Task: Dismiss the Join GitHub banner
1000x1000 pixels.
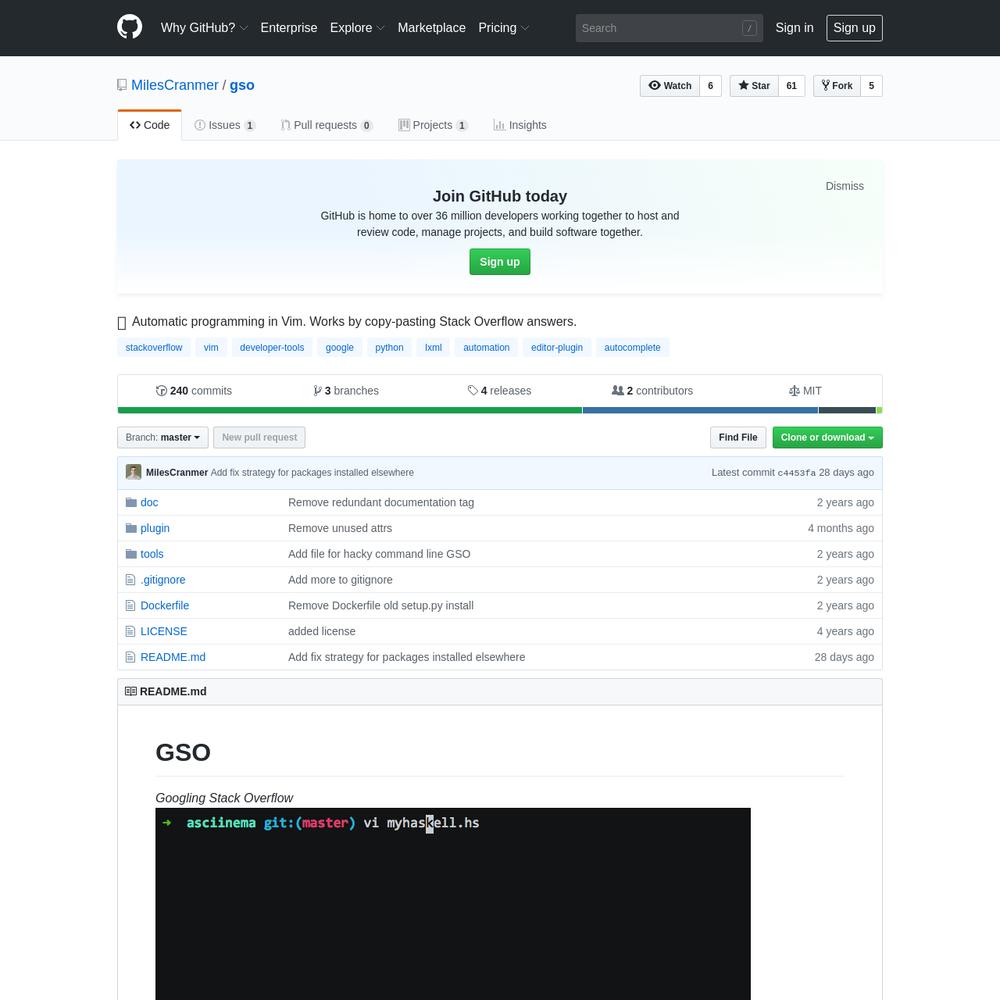Action: tap(844, 186)
